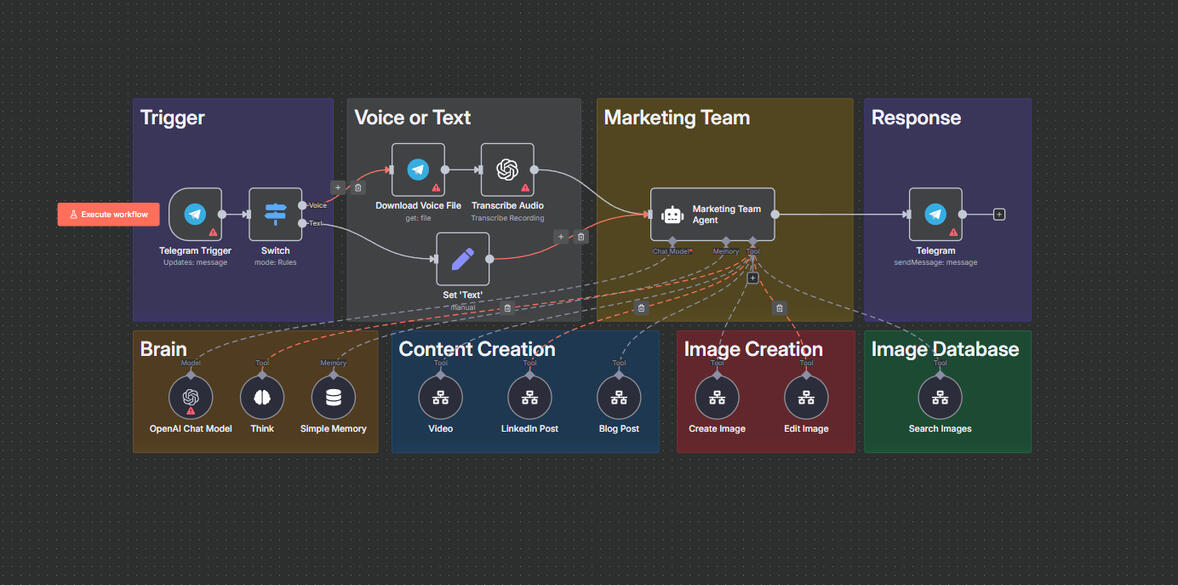Select the Blog Post tool node
The width and height of the screenshot is (1178, 585).
(617, 398)
